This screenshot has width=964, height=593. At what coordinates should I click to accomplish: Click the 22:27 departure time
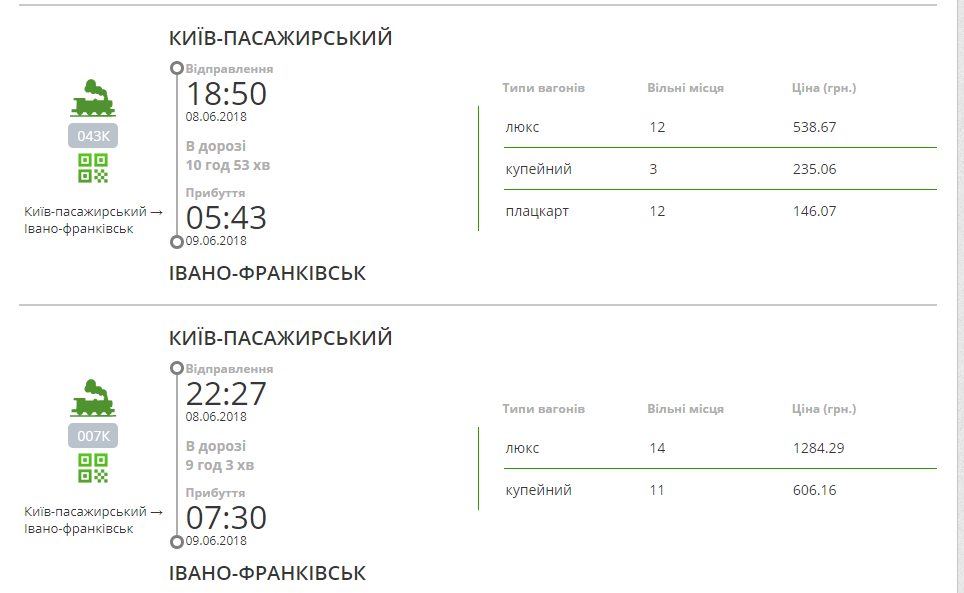(226, 394)
